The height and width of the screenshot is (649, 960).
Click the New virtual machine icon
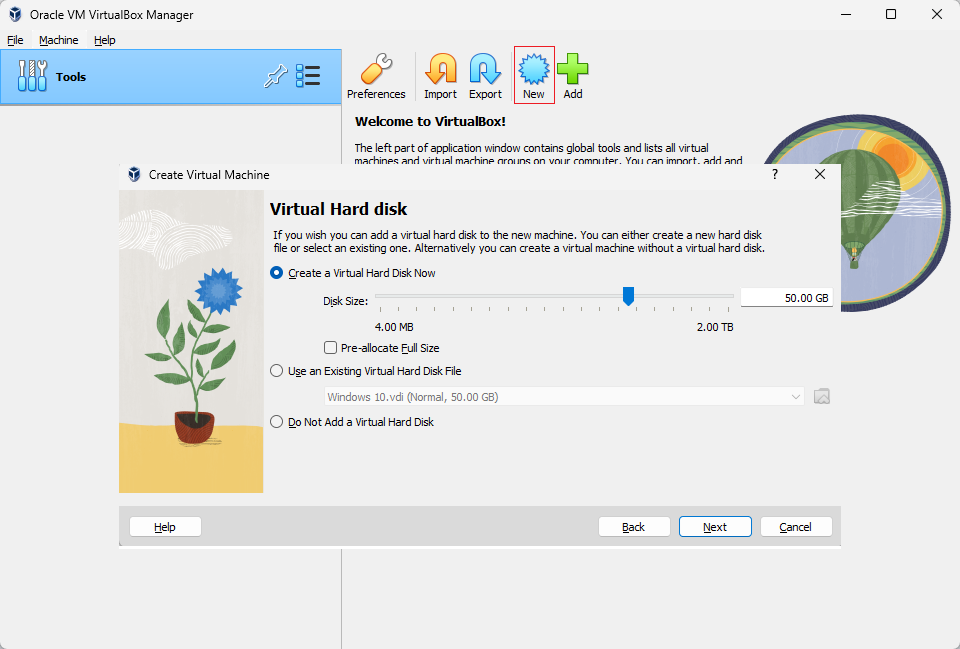tap(534, 75)
